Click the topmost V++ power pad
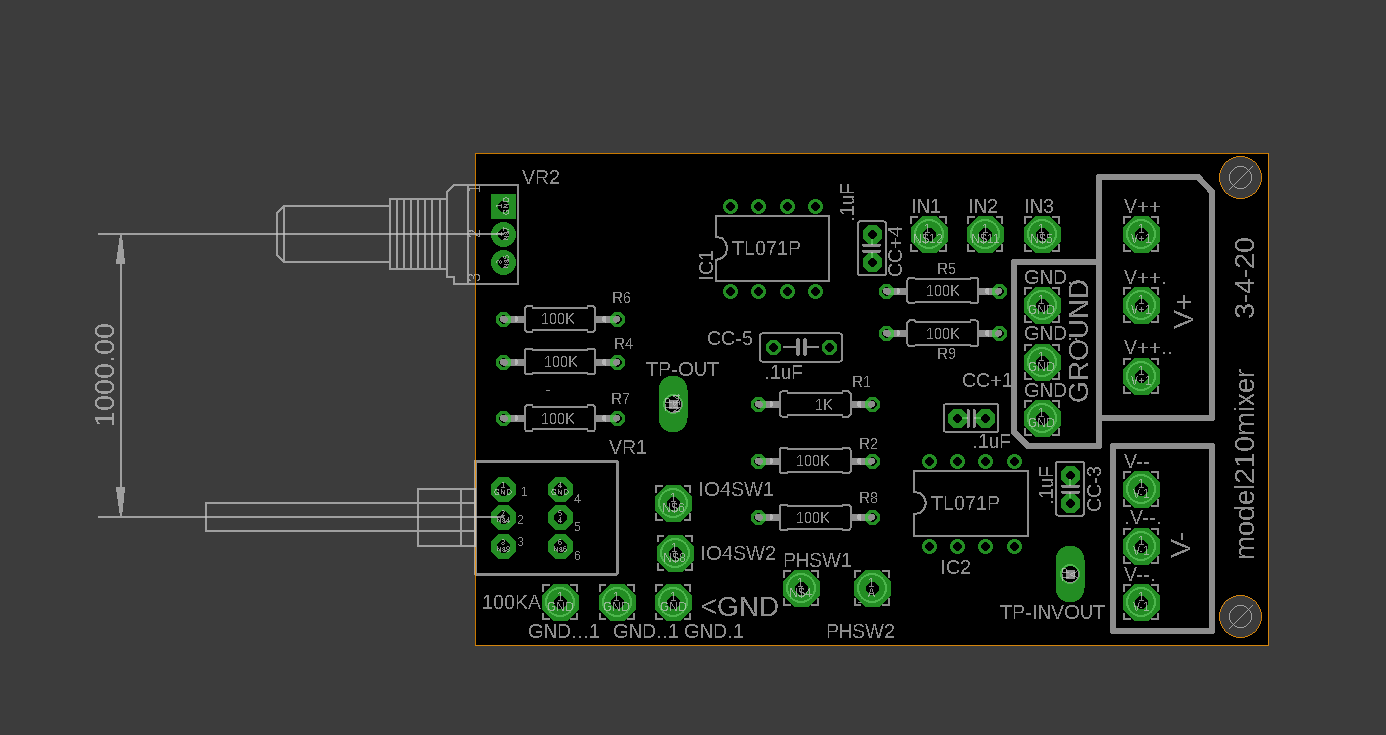The height and width of the screenshot is (735, 1386). tap(1140, 235)
